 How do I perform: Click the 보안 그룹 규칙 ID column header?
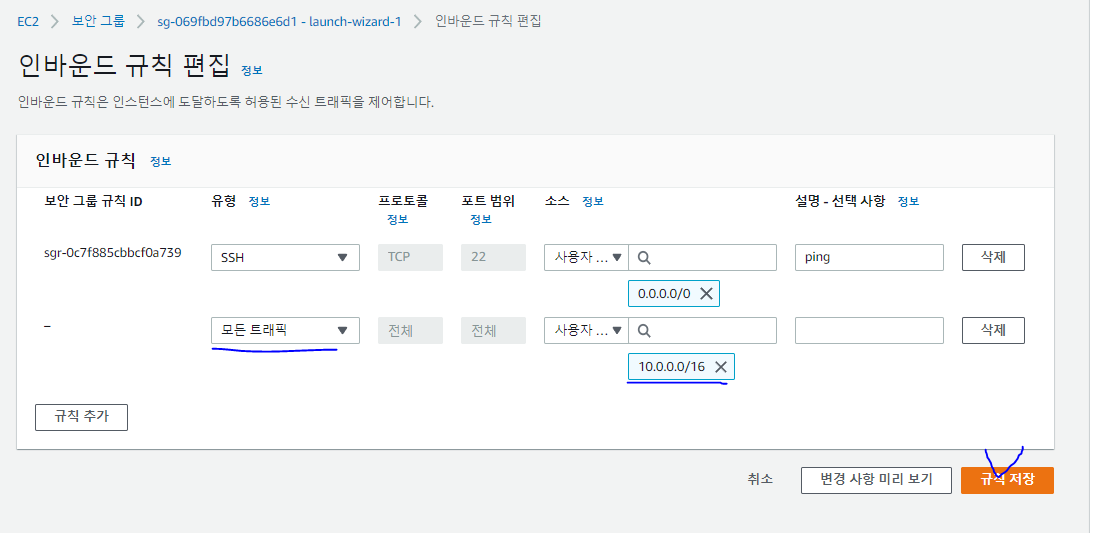point(93,201)
